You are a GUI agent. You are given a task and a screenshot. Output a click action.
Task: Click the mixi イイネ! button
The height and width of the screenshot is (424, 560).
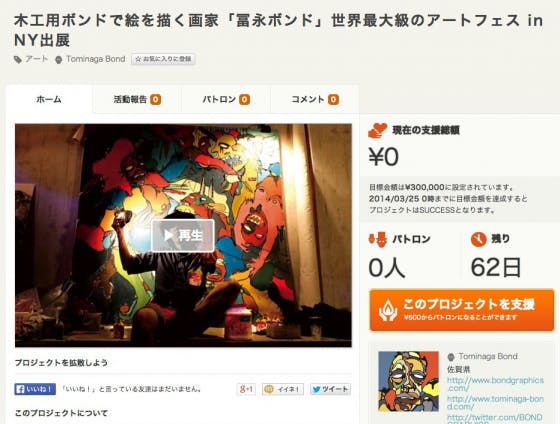point(282,389)
